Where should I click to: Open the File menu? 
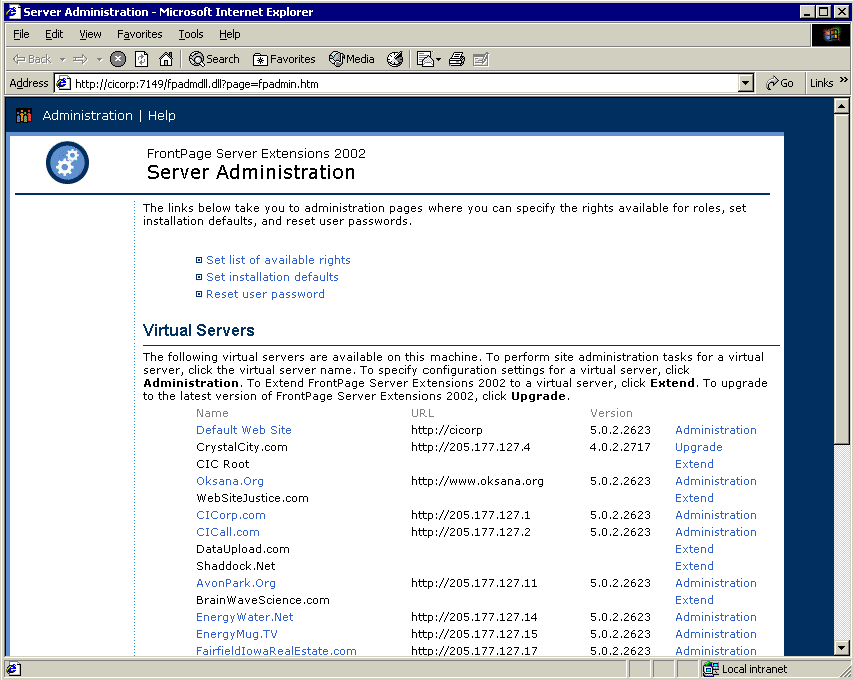point(21,34)
